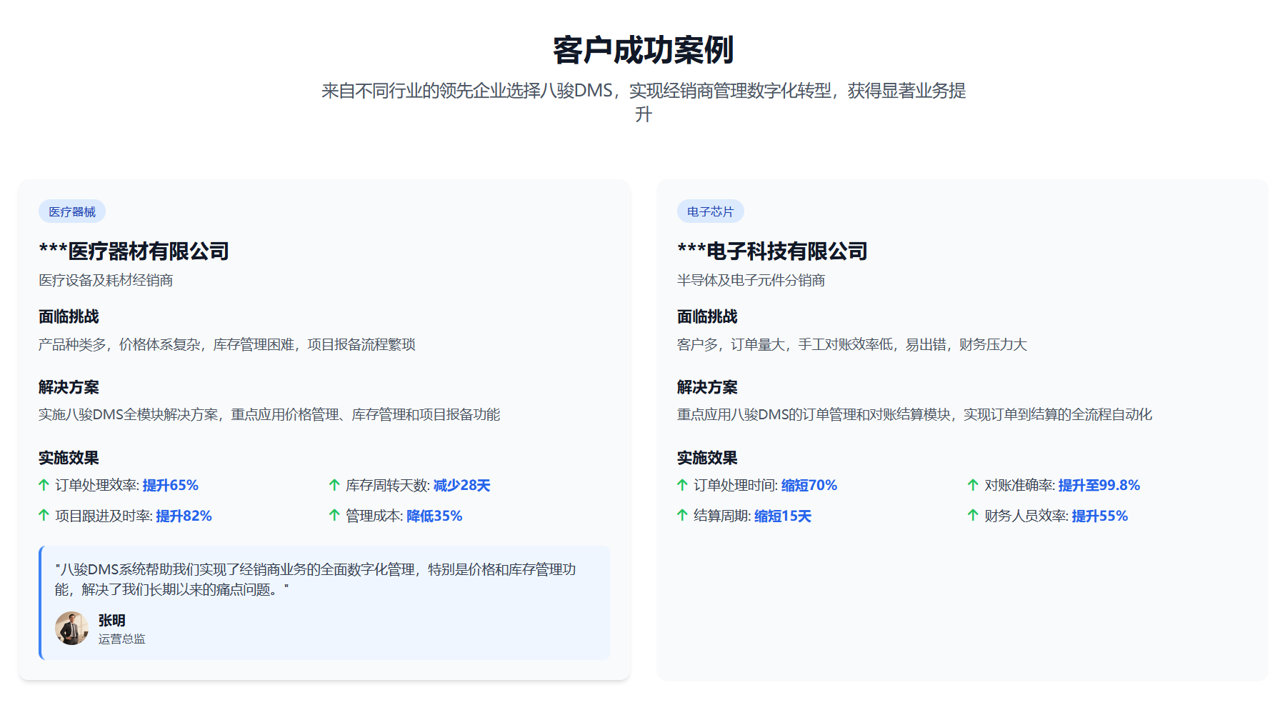Click the 提升至99.8% accuracy value
1280x705 pixels.
(x=1099, y=485)
